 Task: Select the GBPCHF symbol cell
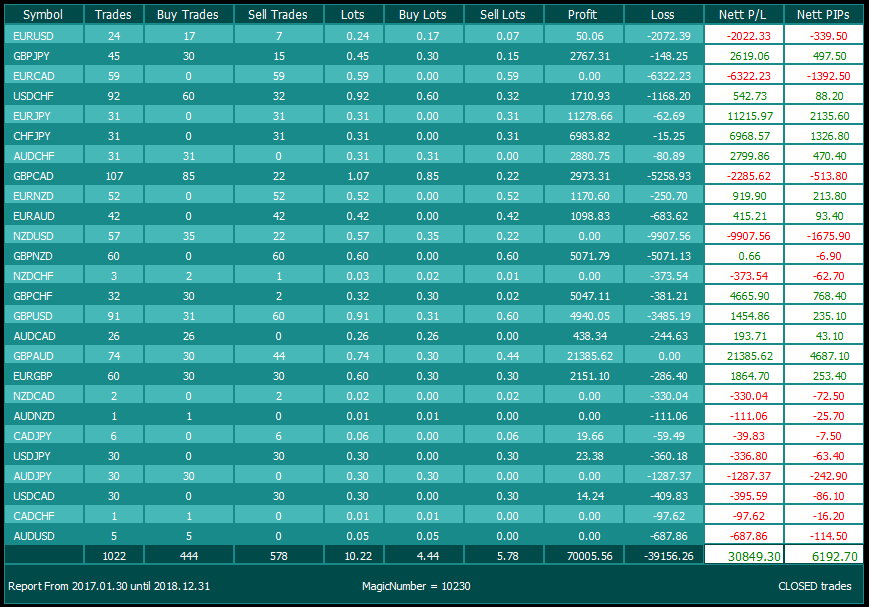coord(44,295)
